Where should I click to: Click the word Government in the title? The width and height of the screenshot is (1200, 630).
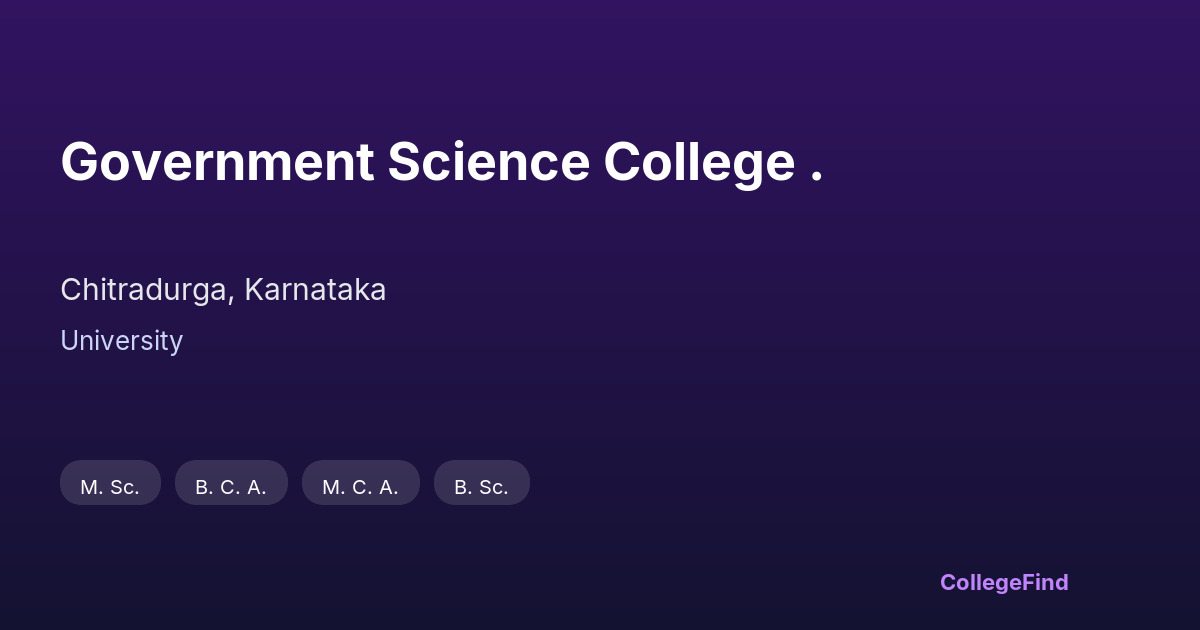click(x=217, y=162)
